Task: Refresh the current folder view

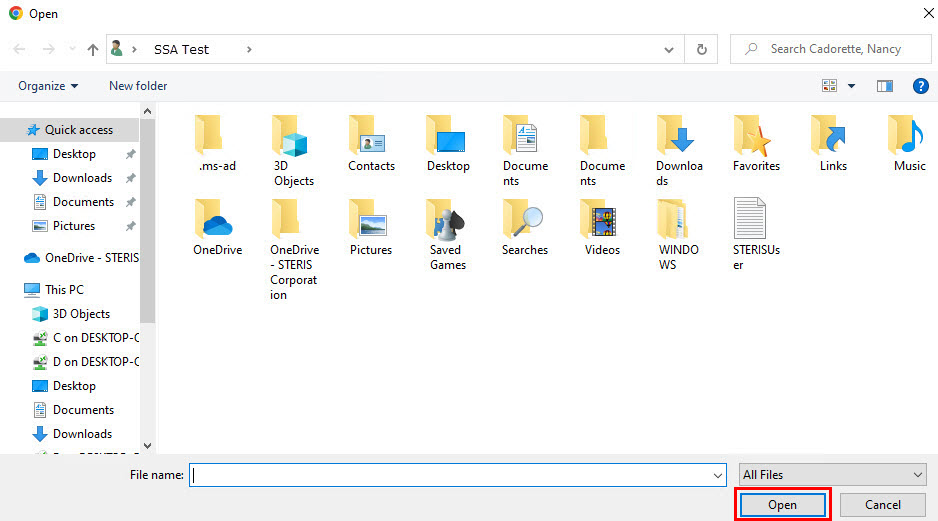Action: tap(702, 49)
